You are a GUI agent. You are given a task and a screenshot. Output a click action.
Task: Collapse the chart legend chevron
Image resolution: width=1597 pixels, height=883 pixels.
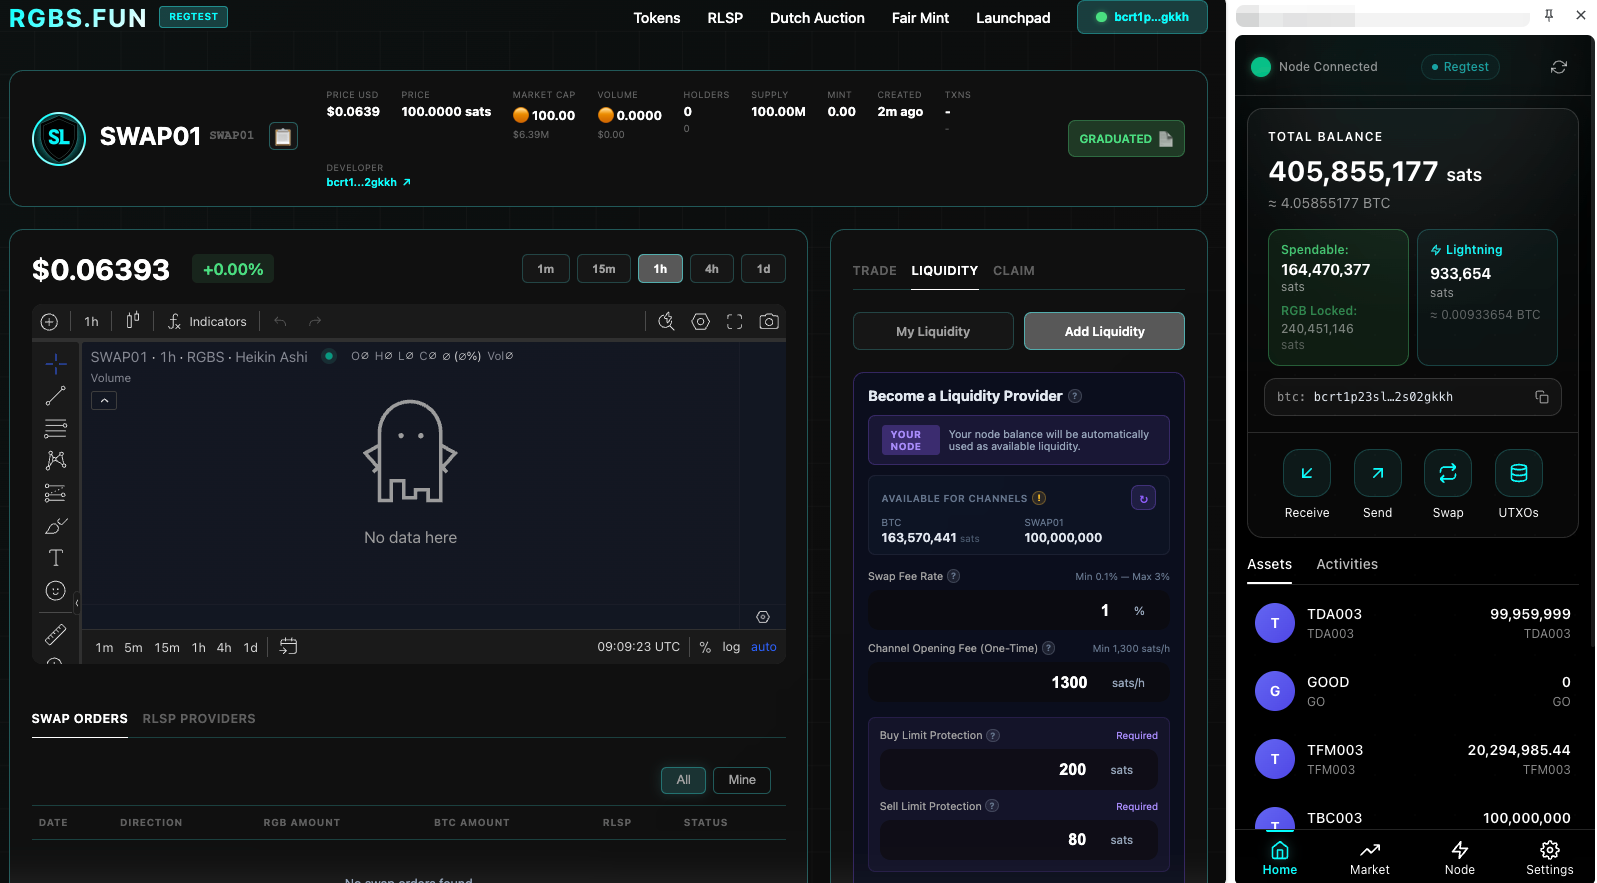pos(104,401)
